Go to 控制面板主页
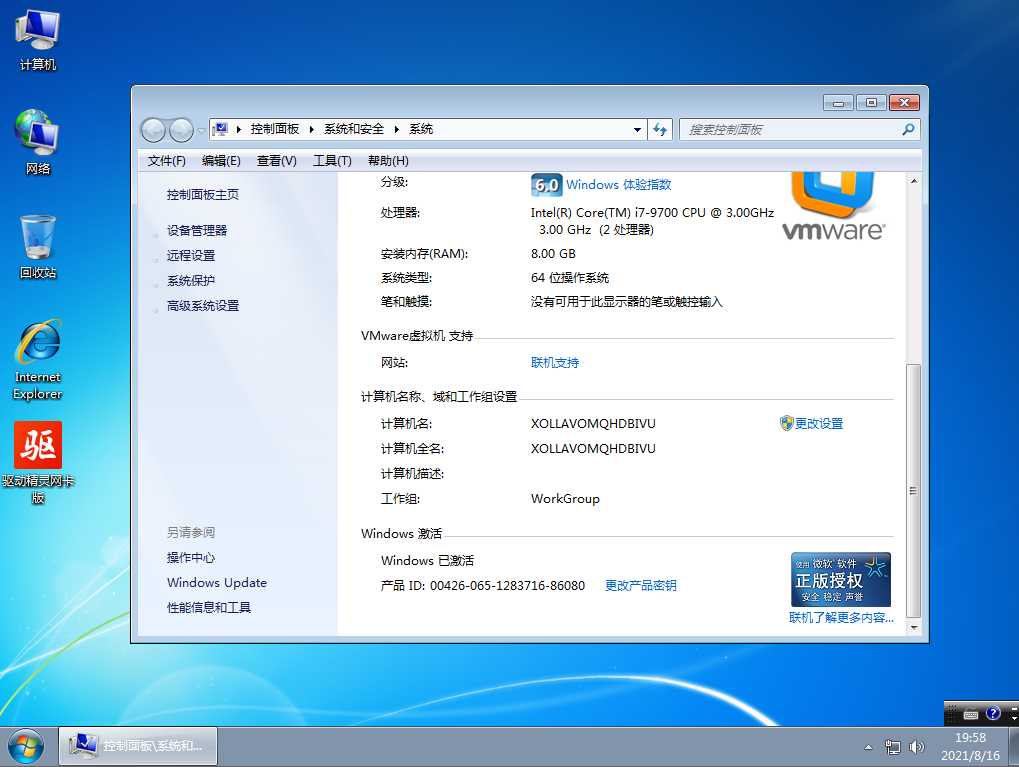The height and width of the screenshot is (767, 1019). [x=203, y=194]
